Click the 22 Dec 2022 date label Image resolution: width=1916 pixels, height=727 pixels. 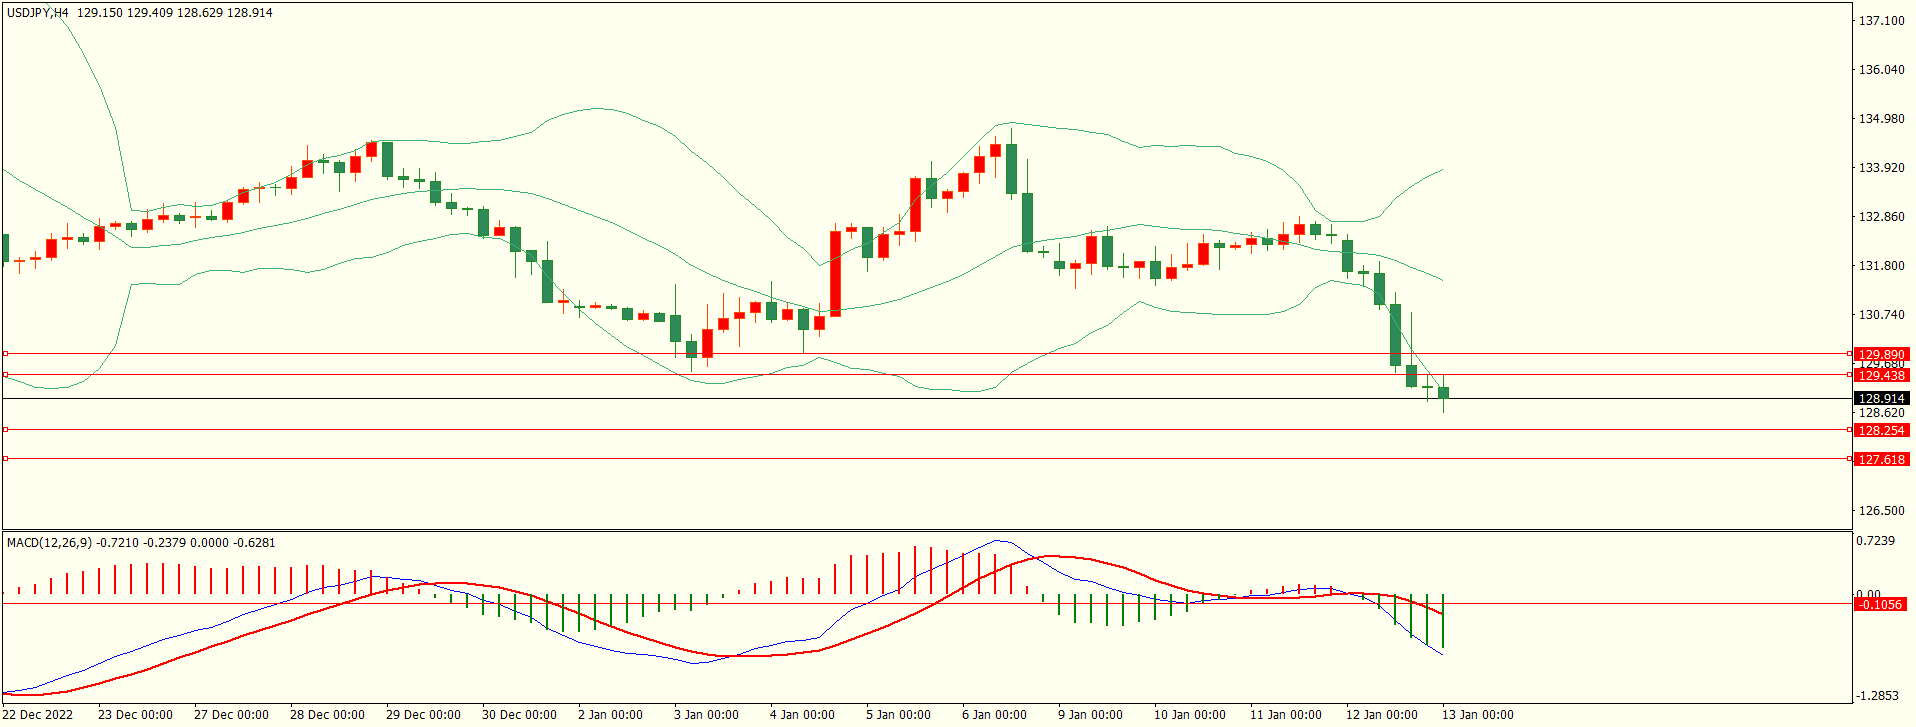38,715
